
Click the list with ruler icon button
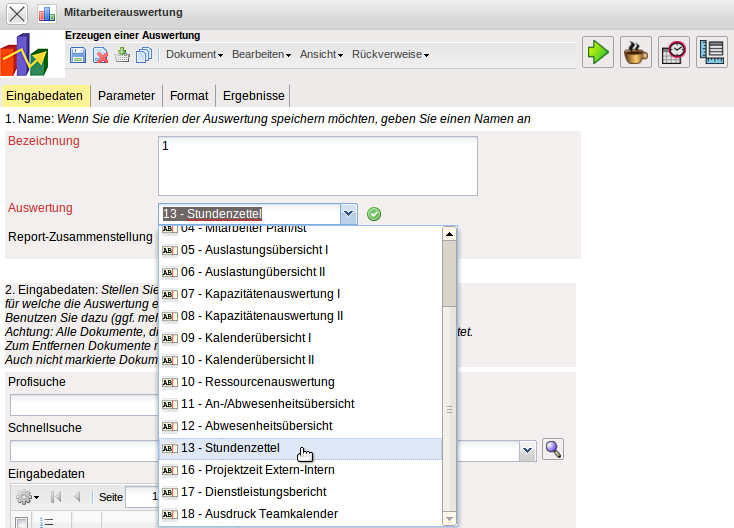click(712, 53)
